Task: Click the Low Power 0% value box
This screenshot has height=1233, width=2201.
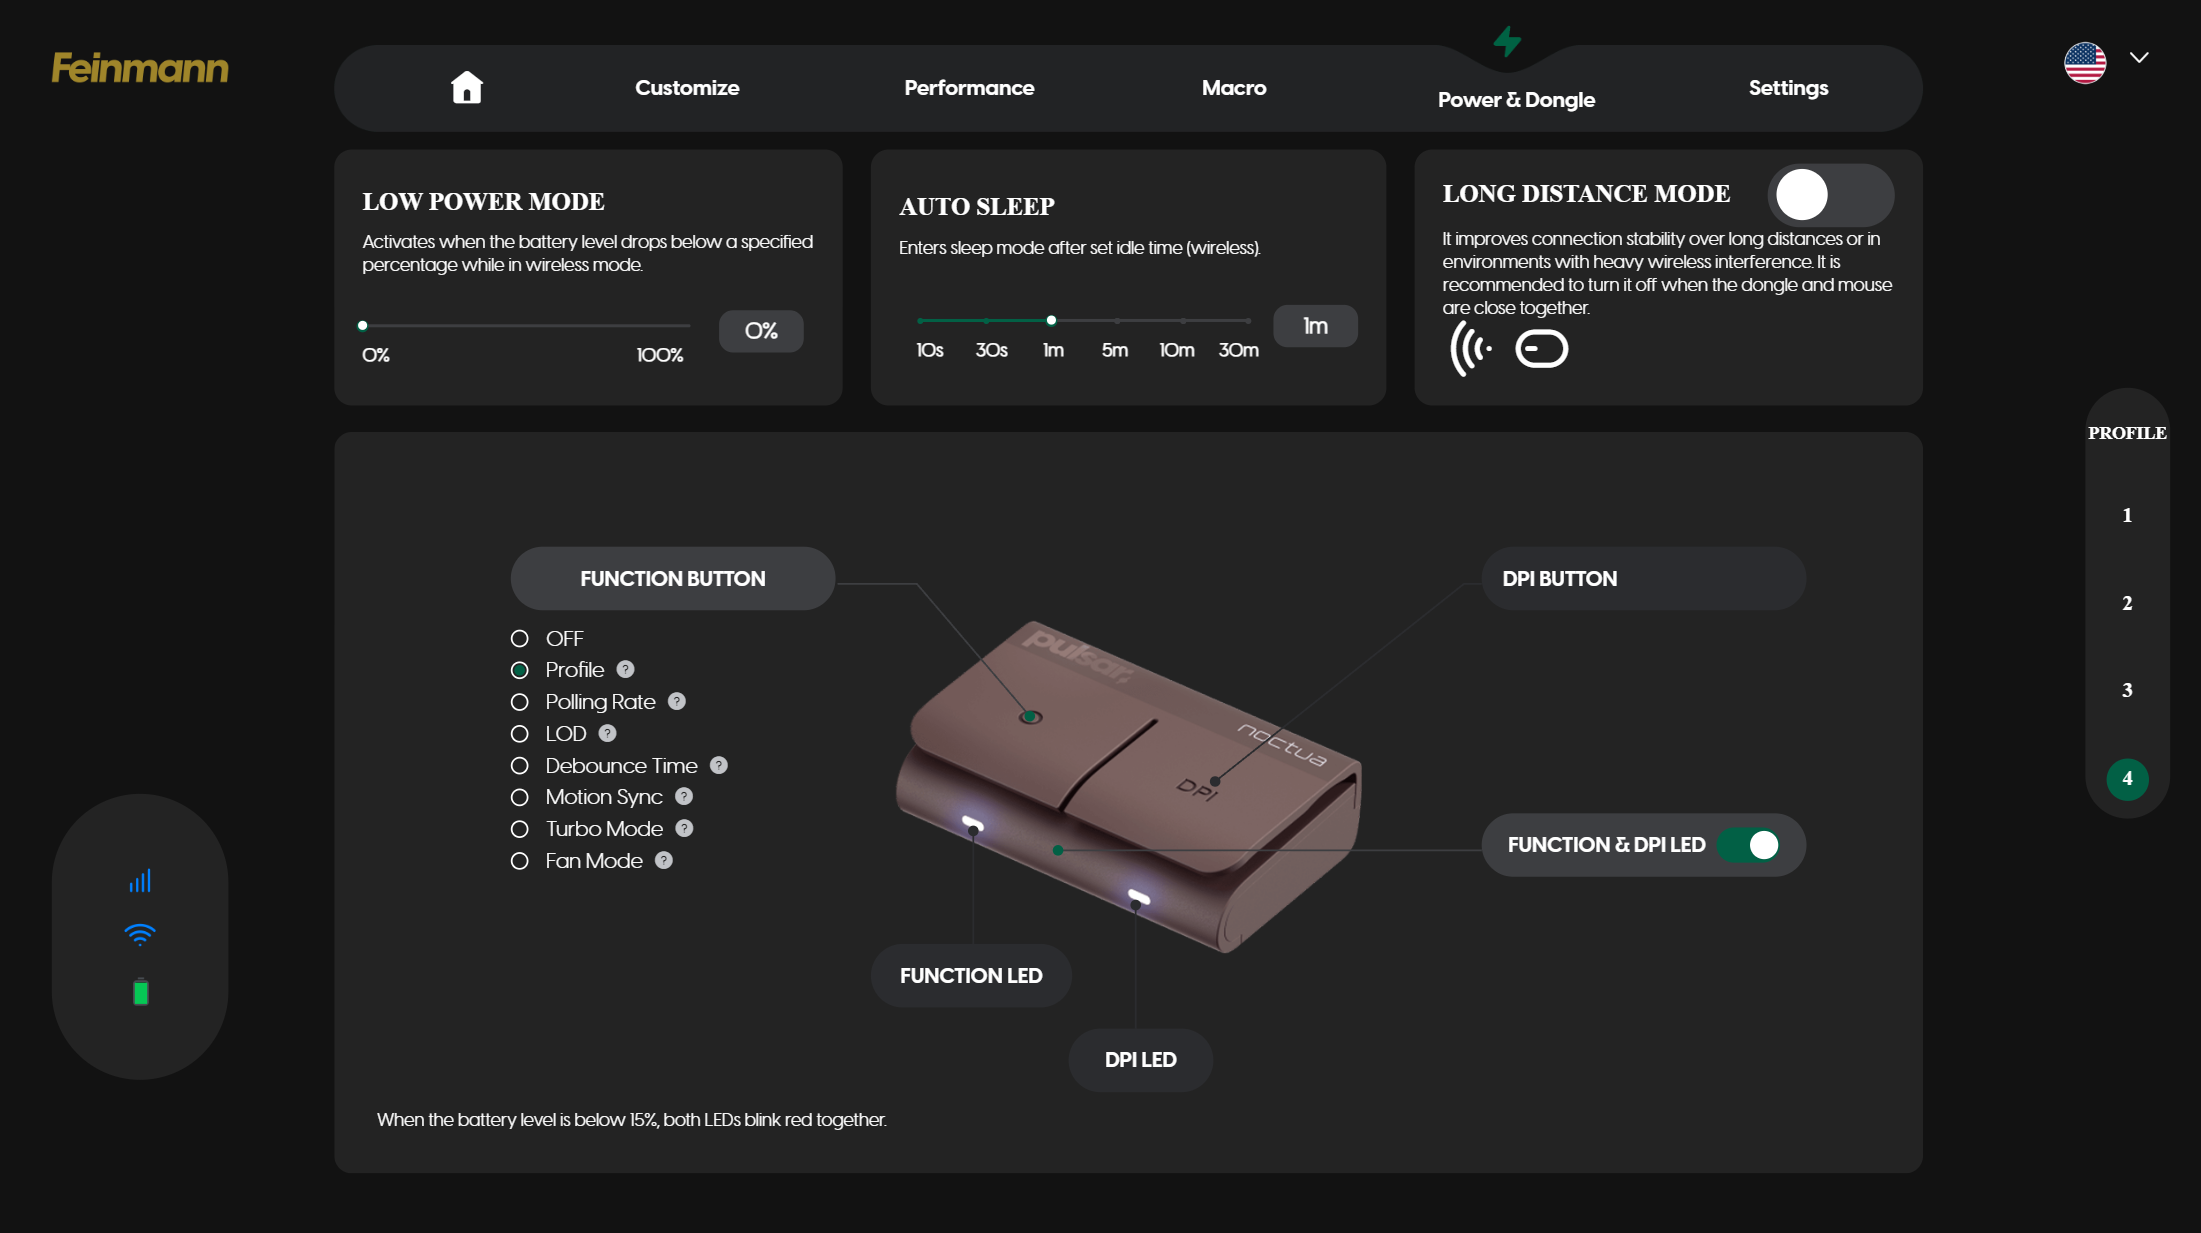Action: tap(761, 331)
